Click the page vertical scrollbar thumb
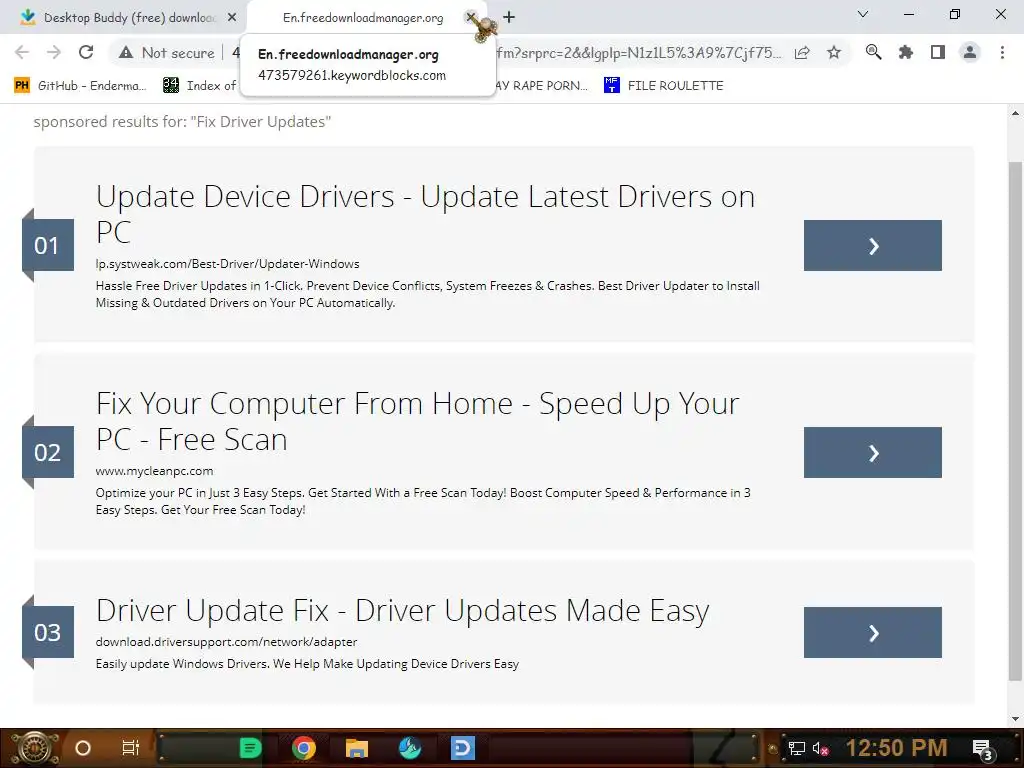The image size is (1024, 768). click(1015, 421)
